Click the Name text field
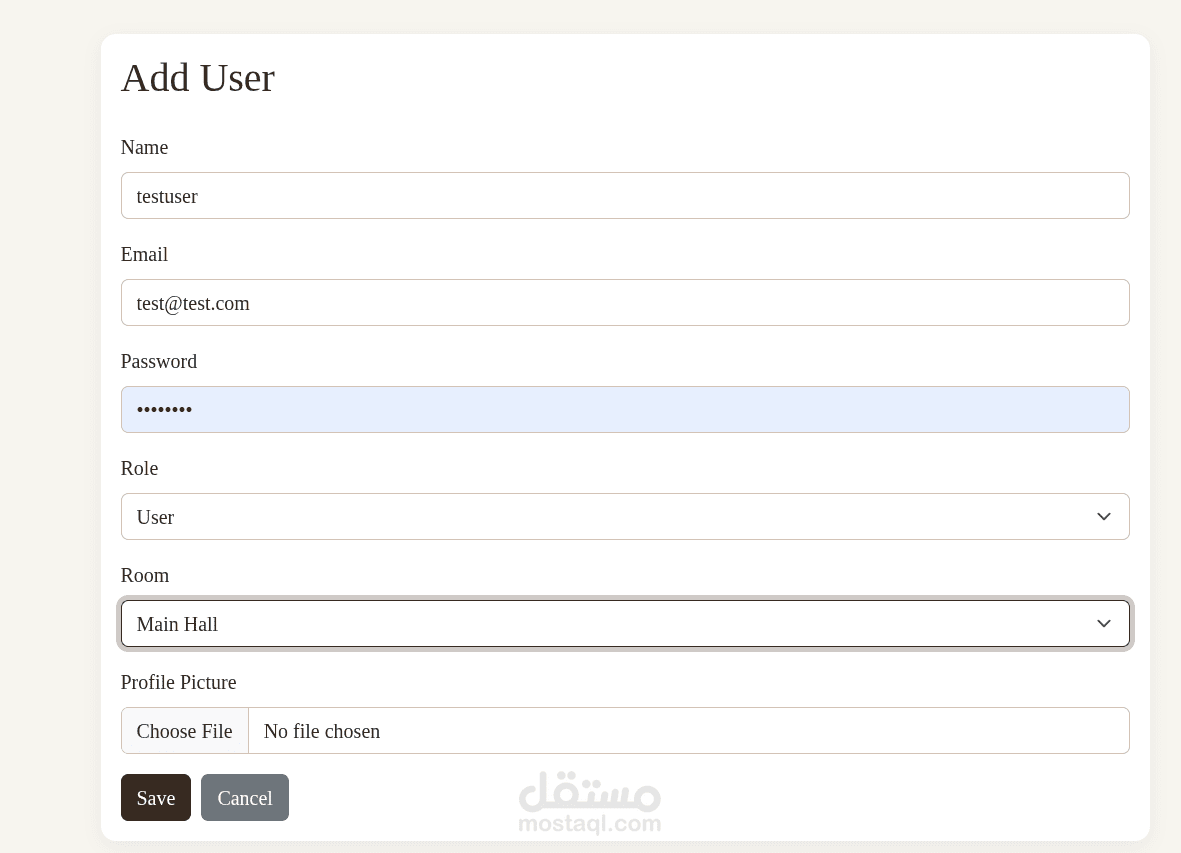The width and height of the screenshot is (1181, 853). pos(625,196)
